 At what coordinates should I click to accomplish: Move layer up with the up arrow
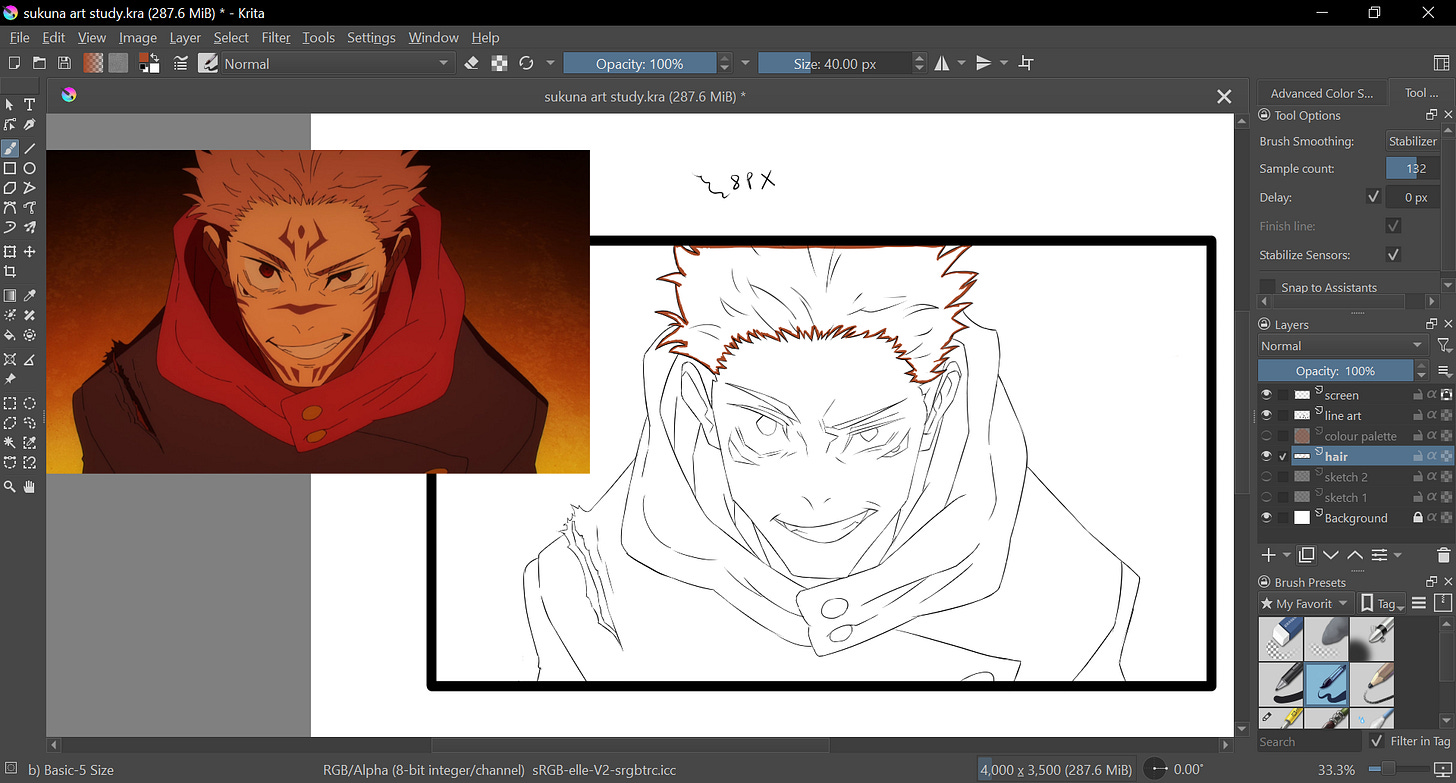pyautogui.click(x=1355, y=555)
